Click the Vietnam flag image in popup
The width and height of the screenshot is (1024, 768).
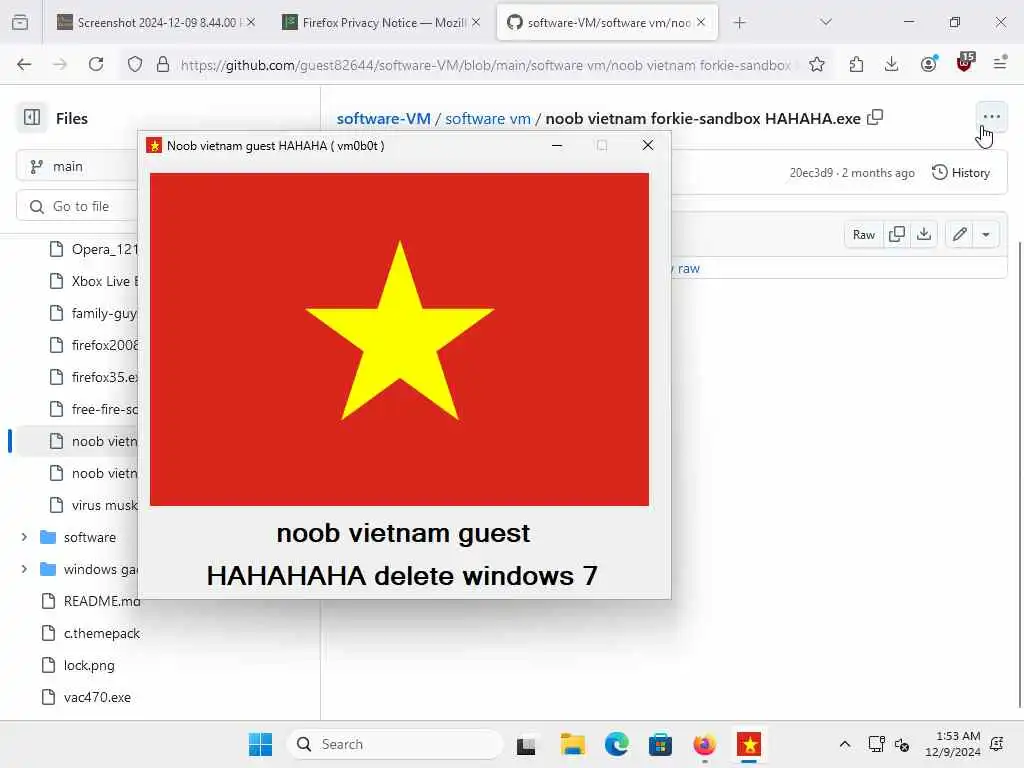pyautogui.click(x=399, y=339)
